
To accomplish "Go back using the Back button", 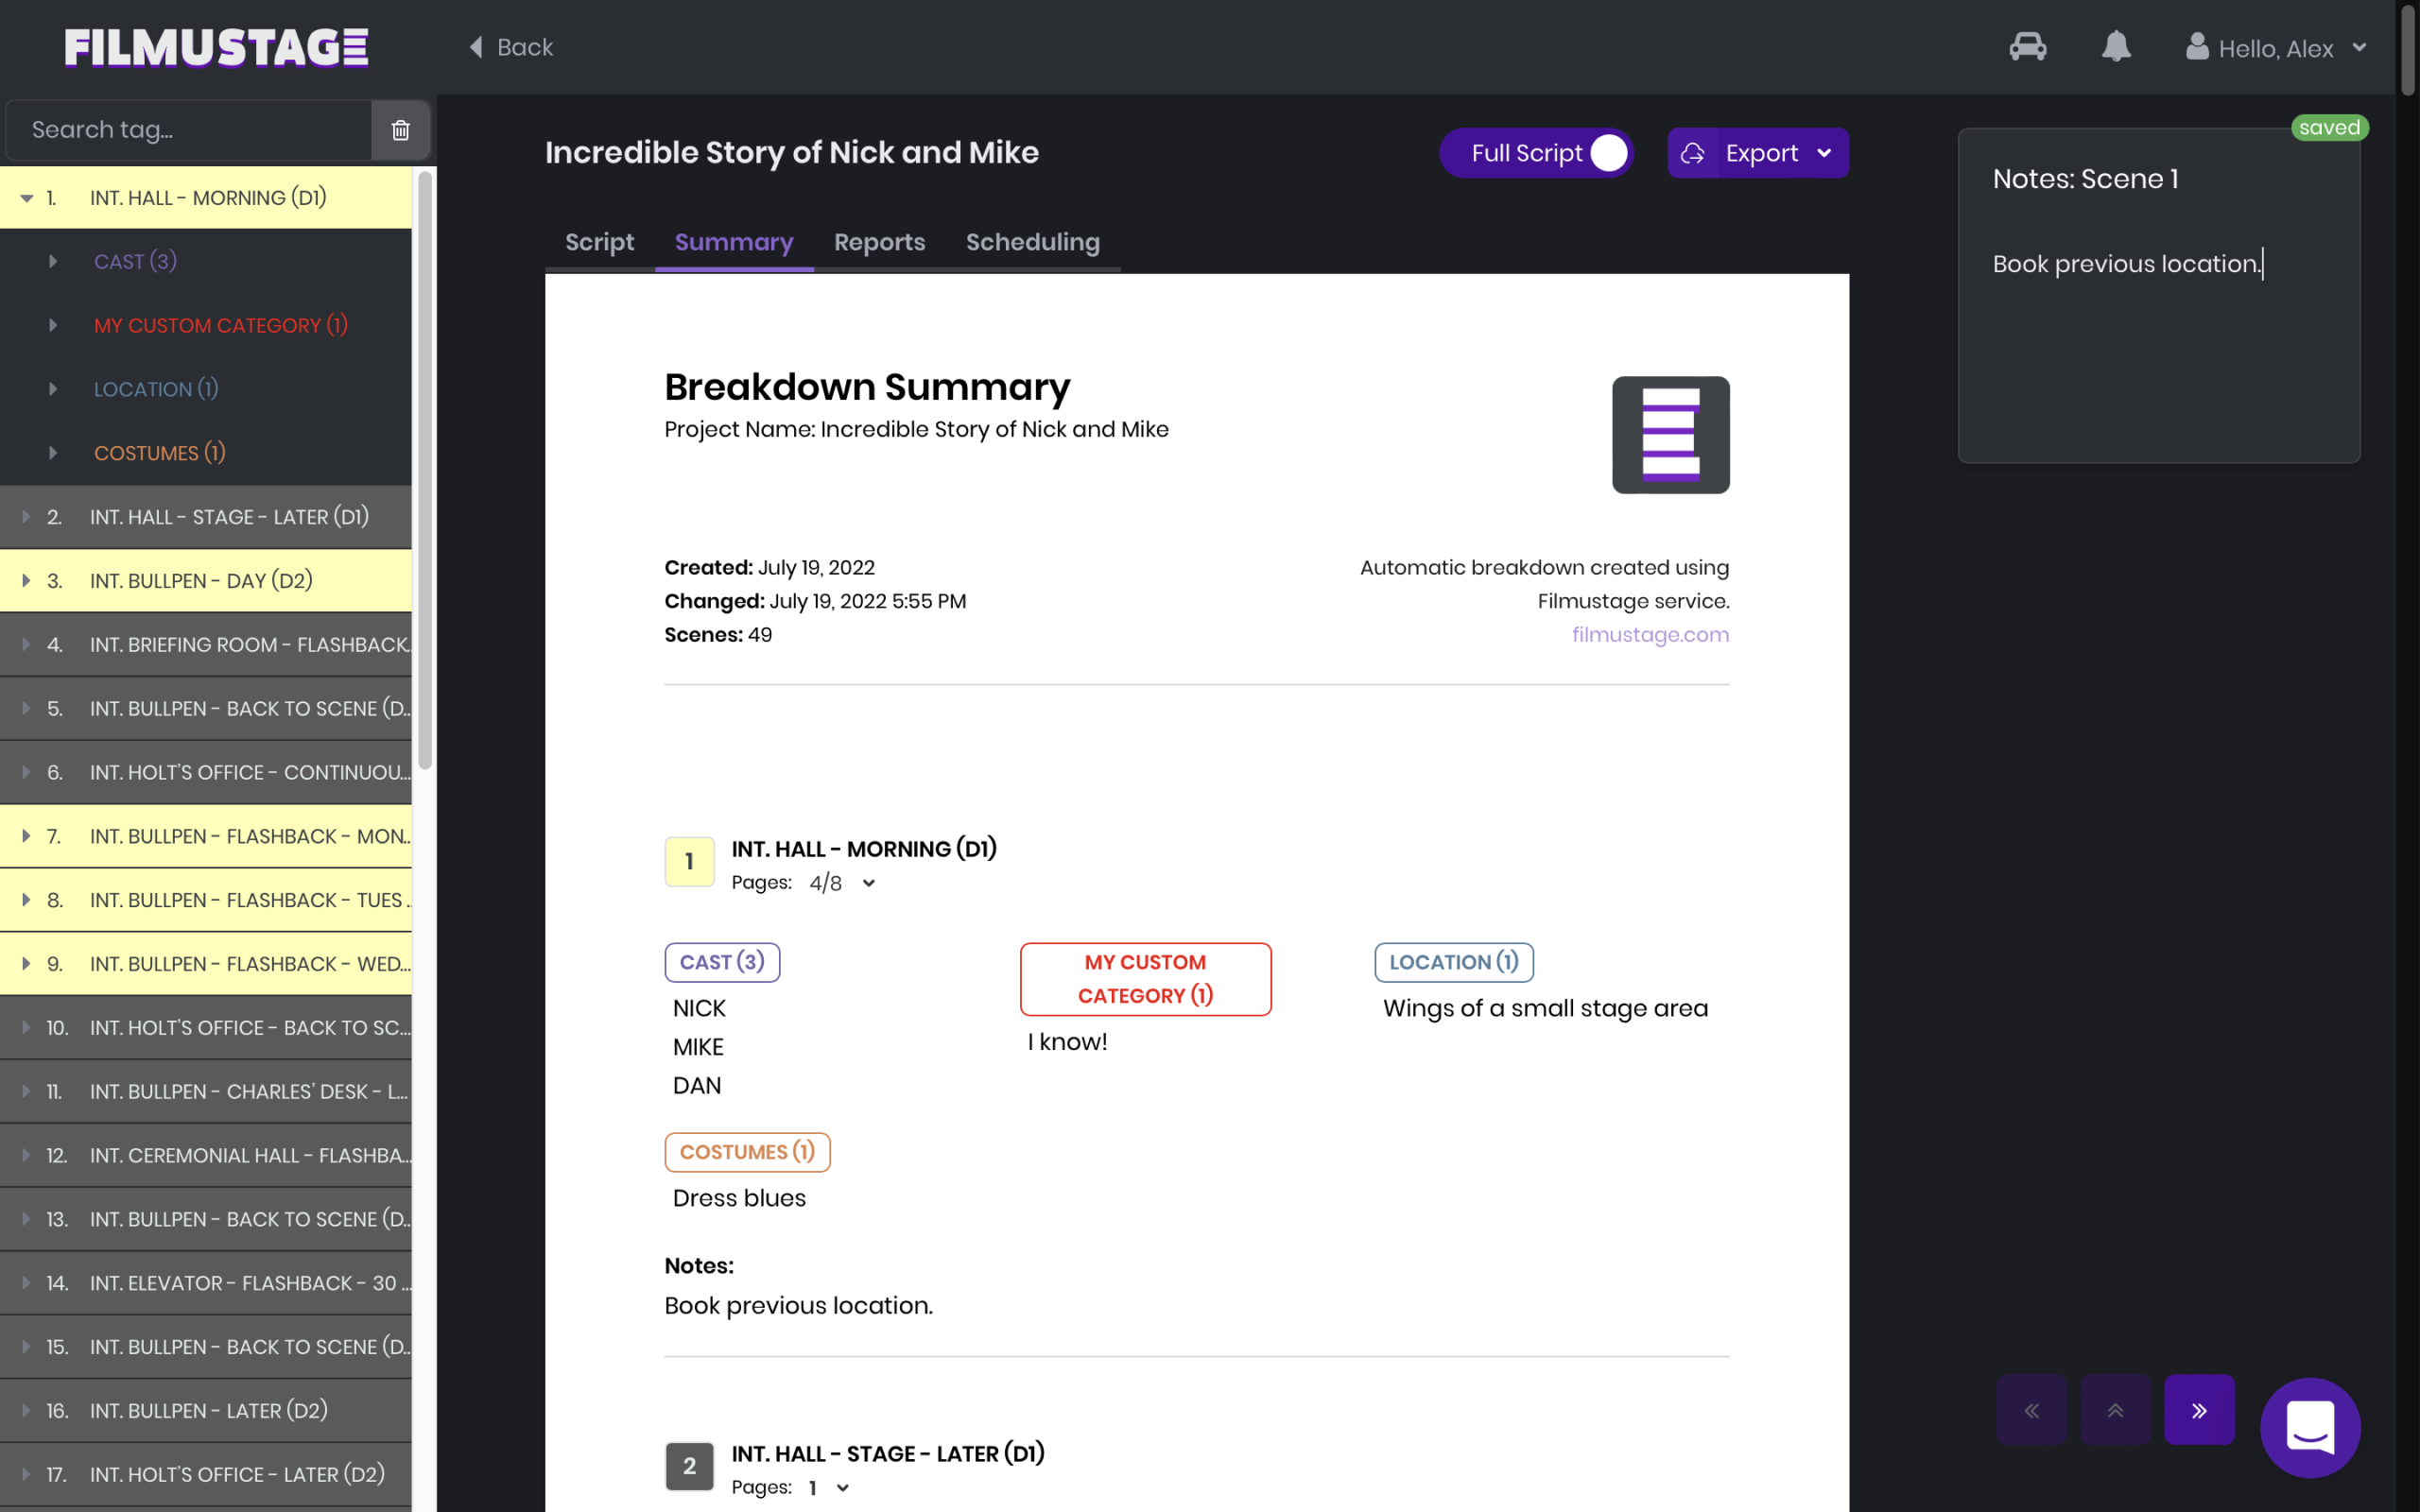I will tap(511, 47).
